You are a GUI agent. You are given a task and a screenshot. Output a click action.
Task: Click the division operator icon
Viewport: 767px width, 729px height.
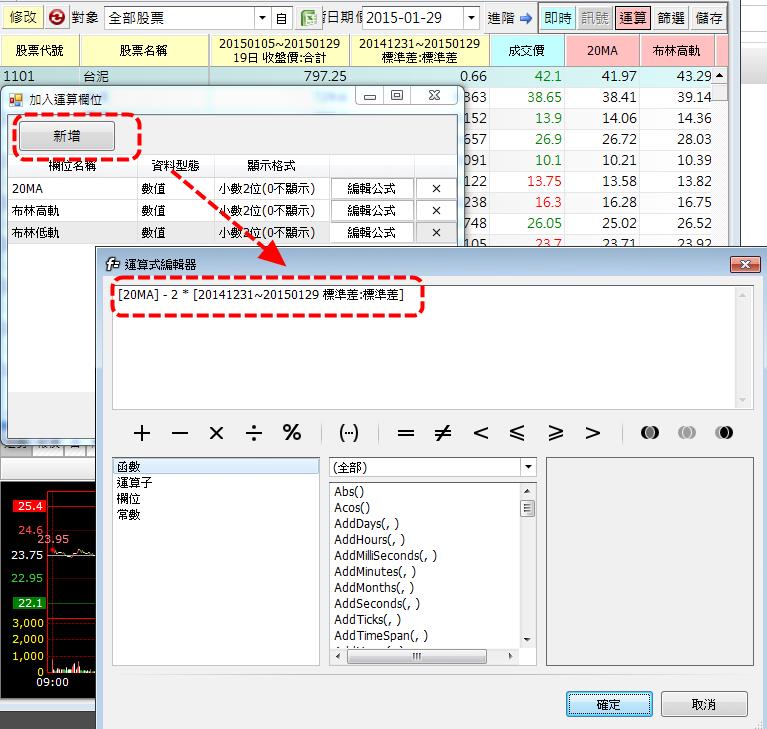254,433
